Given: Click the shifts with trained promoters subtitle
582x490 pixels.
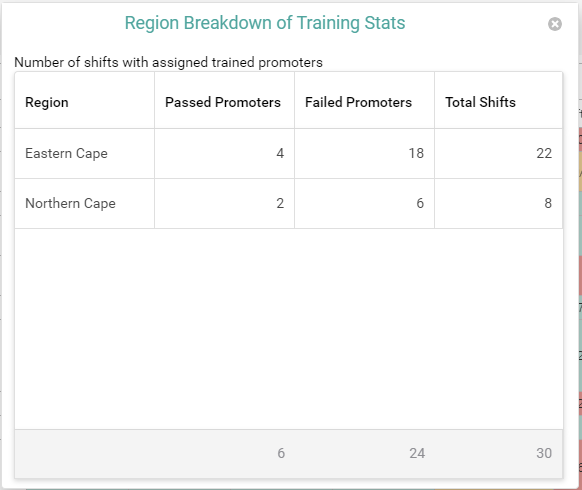Looking at the screenshot, I should click(168, 62).
